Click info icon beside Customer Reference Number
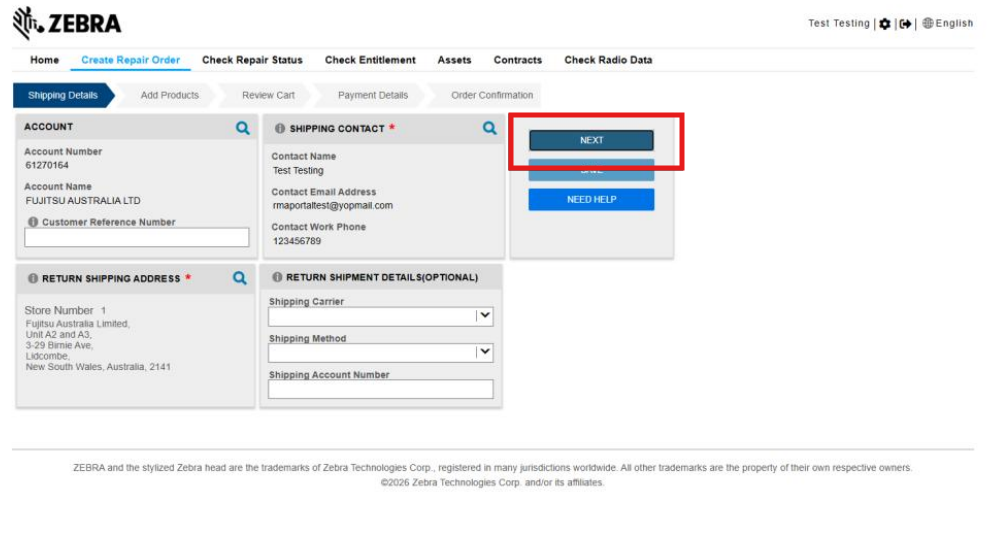This screenshot has width=998, height=537. click(33, 222)
